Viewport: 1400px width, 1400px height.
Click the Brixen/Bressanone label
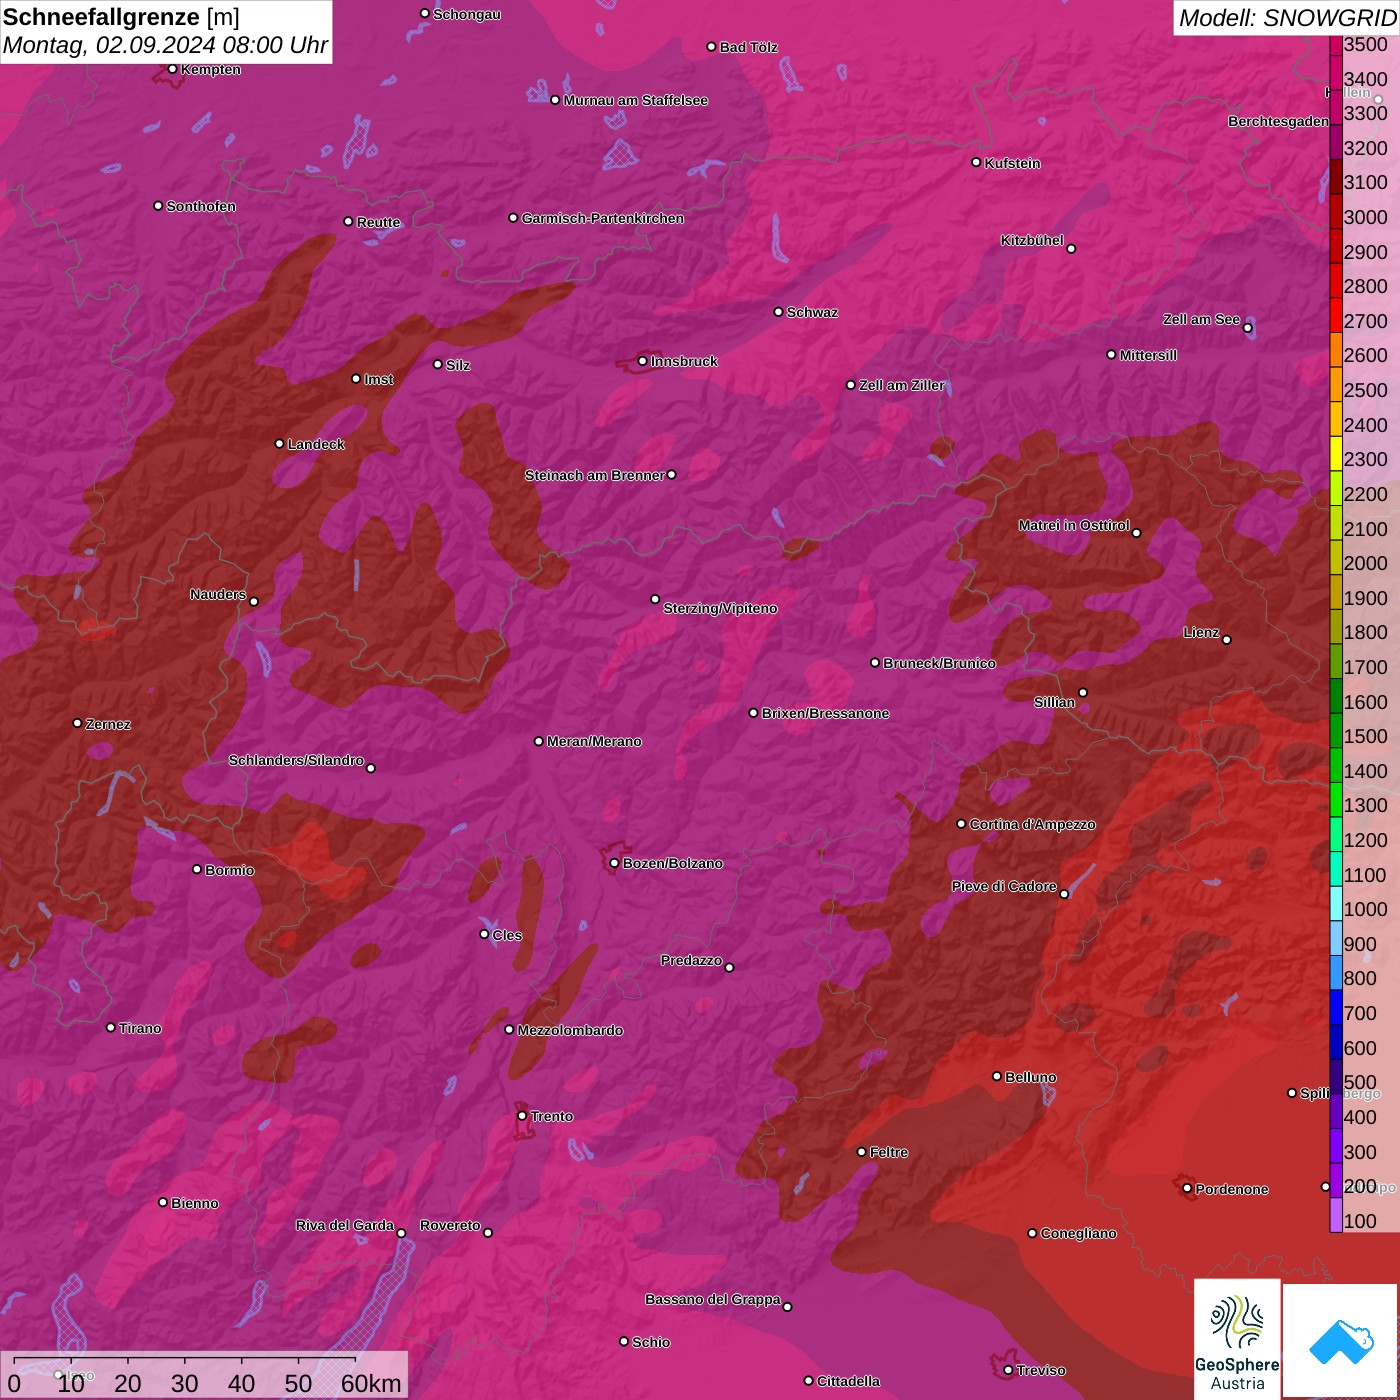[x=826, y=713]
